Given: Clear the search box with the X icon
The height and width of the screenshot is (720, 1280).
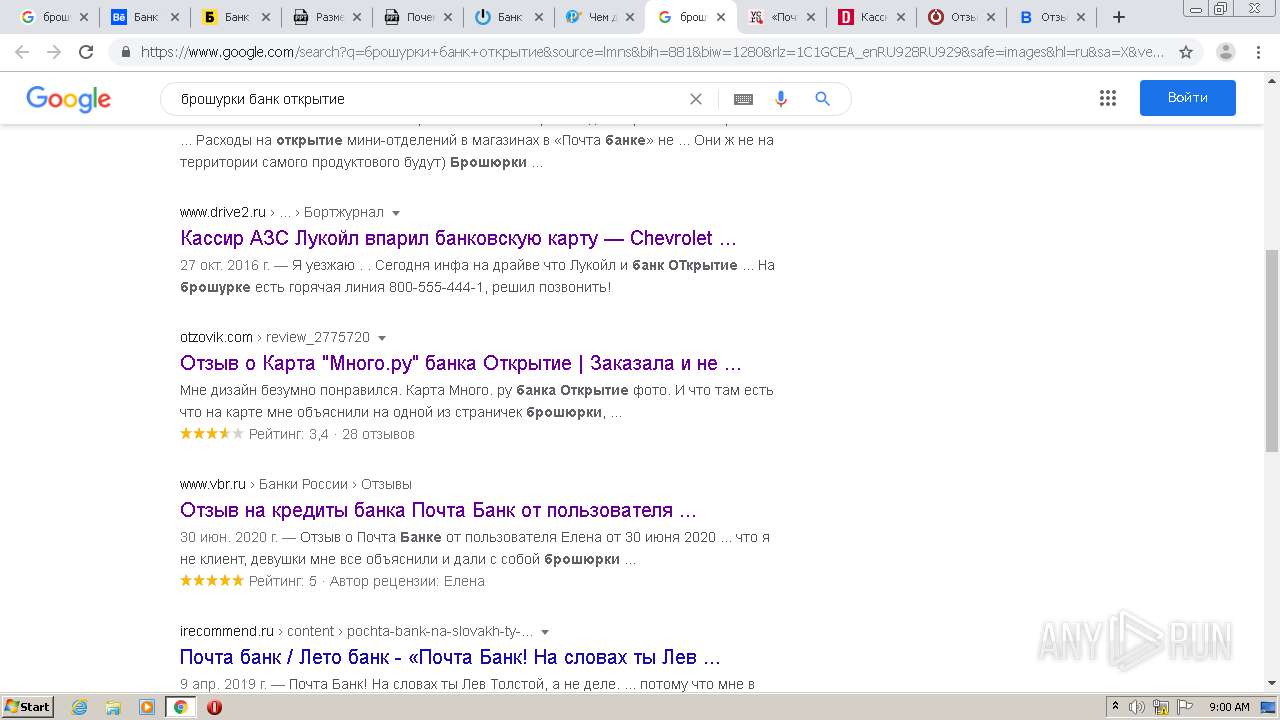Looking at the screenshot, I should [696, 99].
